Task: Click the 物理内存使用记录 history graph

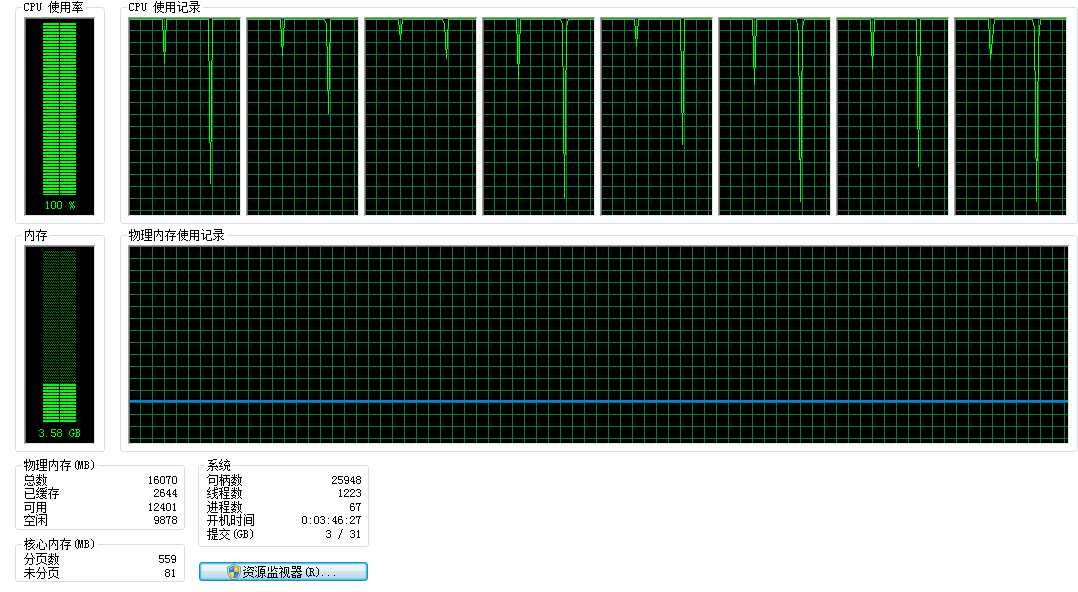Action: [x=598, y=344]
